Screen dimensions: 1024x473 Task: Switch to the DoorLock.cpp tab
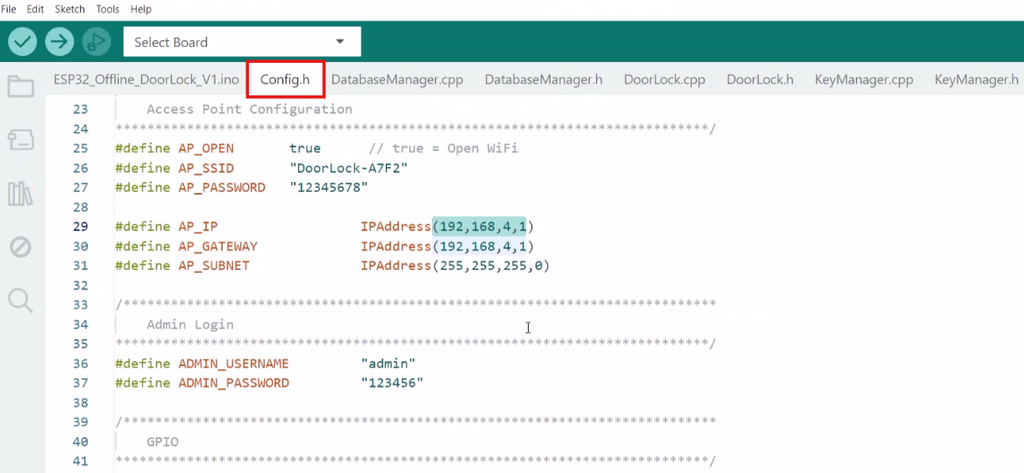point(664,80)
